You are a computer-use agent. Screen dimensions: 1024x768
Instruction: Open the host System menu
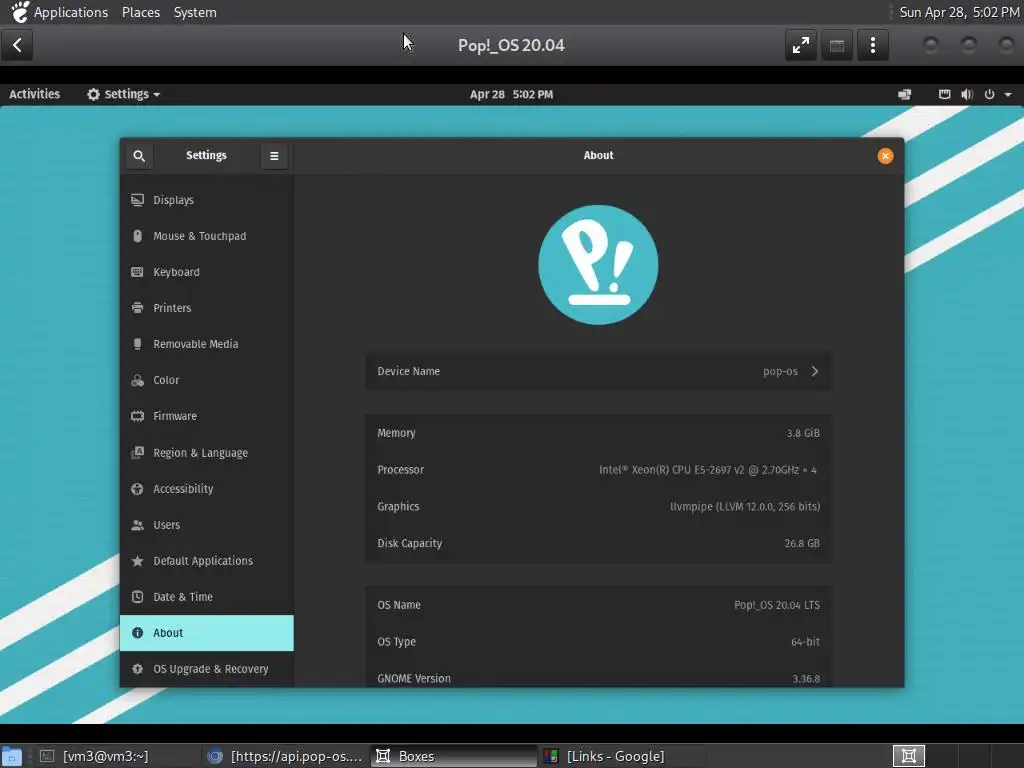point(195,12)
